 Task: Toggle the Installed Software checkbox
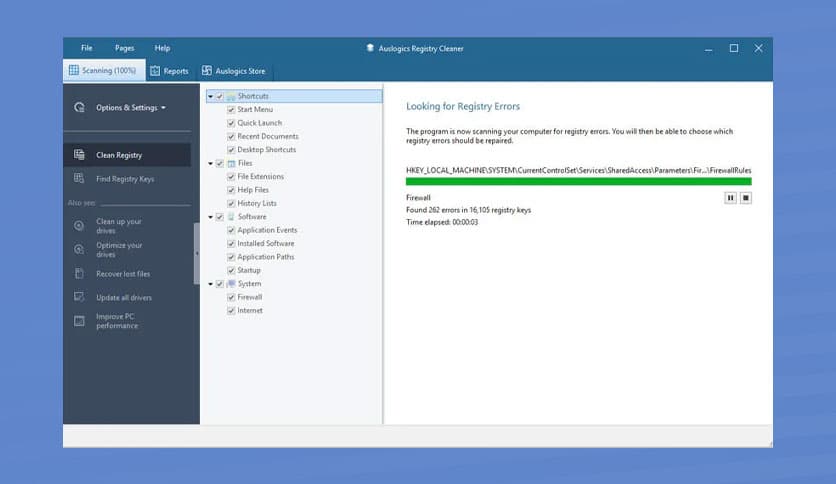pos(231,244)
